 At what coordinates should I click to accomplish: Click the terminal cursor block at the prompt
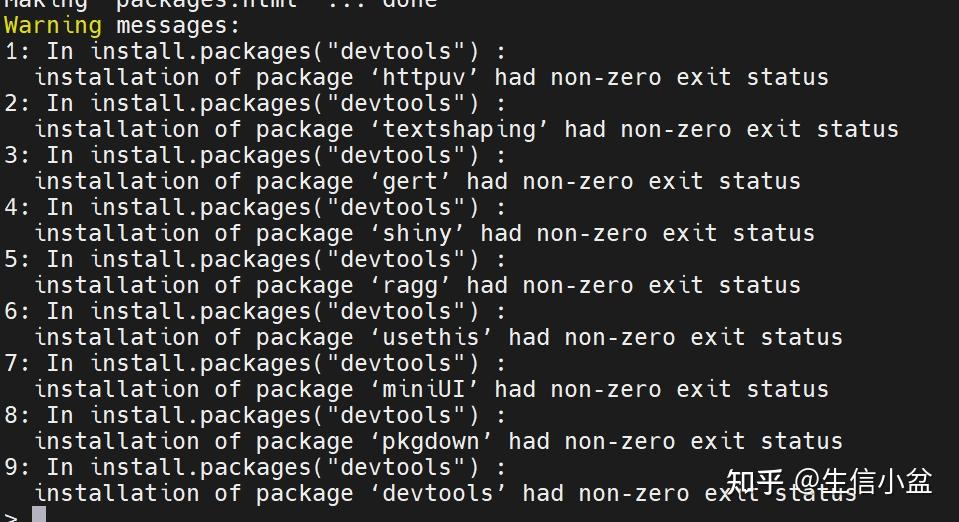(x=39, y=515)
